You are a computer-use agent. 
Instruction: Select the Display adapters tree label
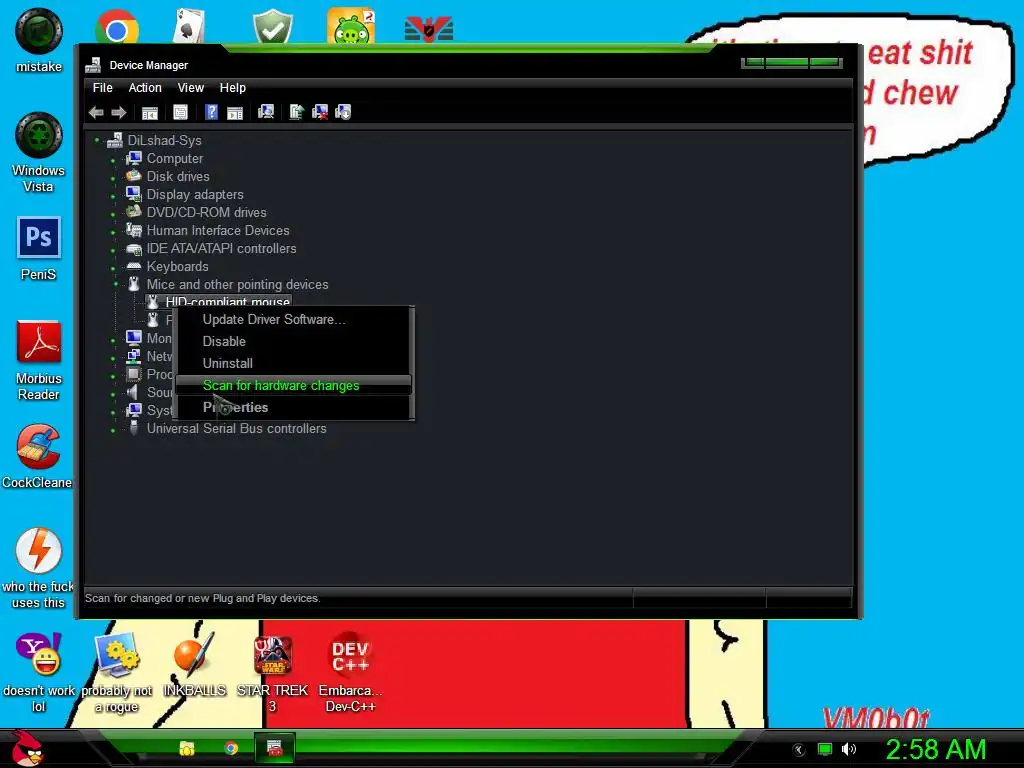click(195, 195)
